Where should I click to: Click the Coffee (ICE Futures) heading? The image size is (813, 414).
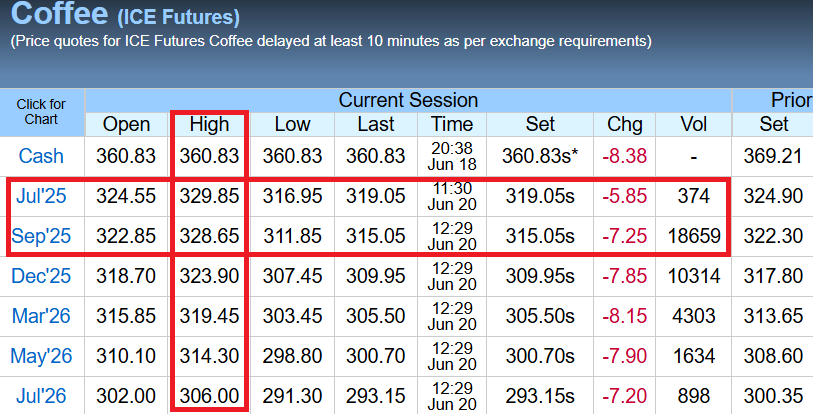[125, 13]
